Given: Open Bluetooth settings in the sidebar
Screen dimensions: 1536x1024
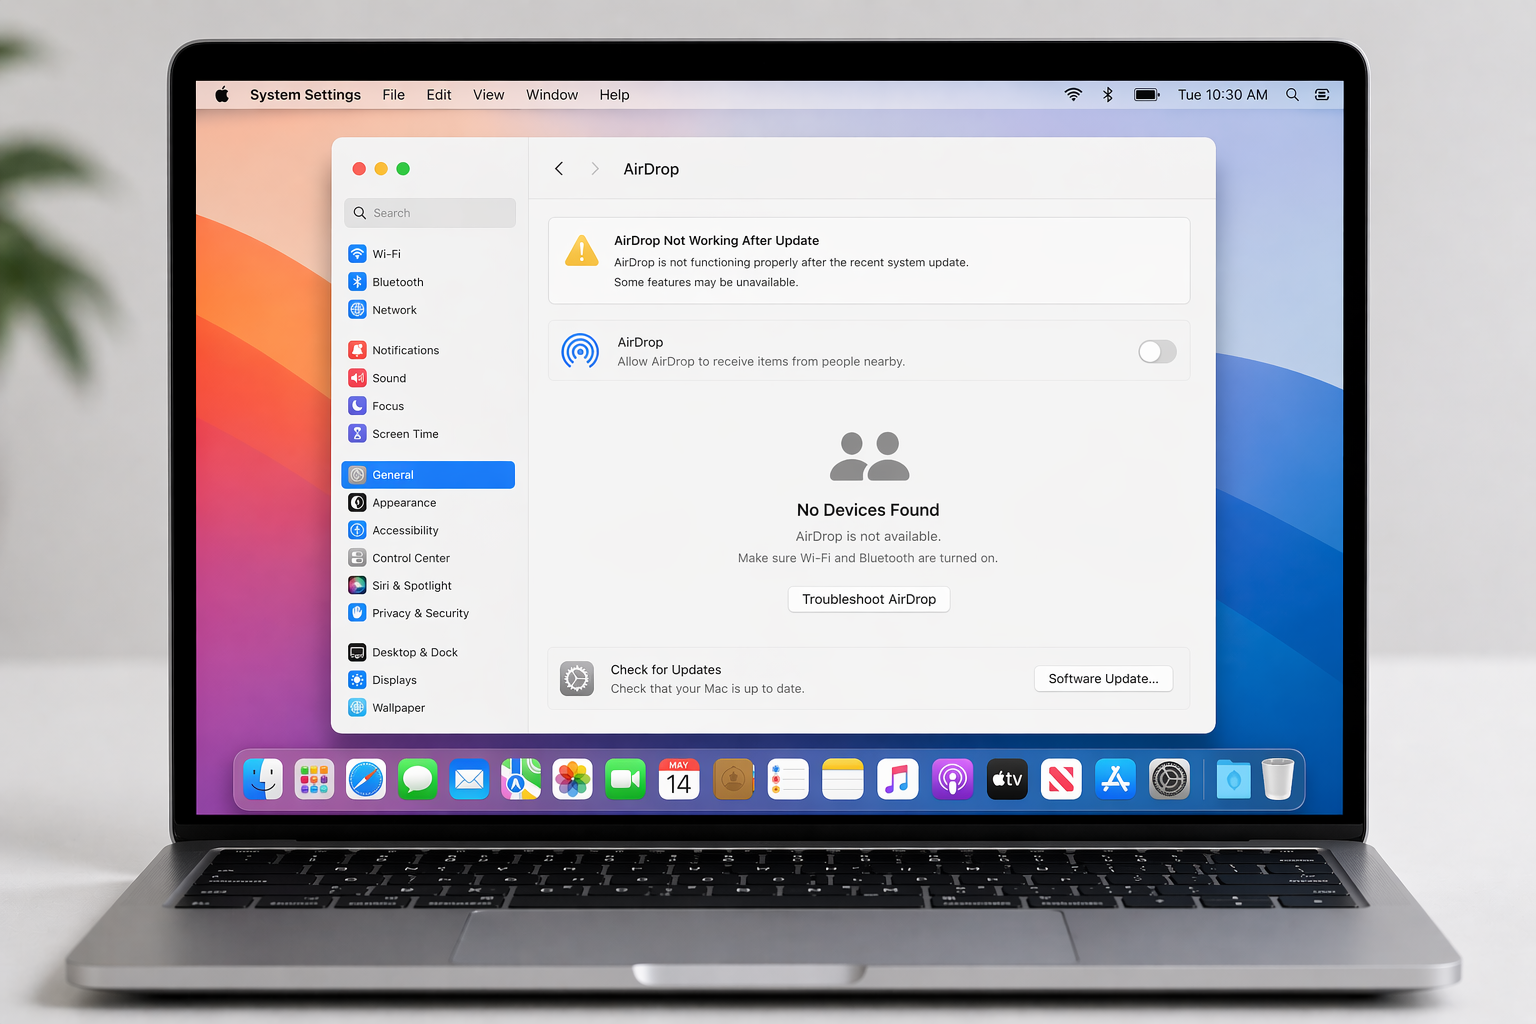Looking at the screenshot, I should tap(428, 282).
